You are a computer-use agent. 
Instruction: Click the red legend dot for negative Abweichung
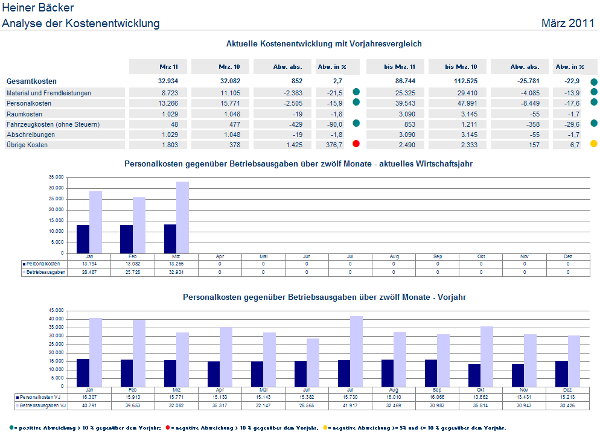(x=168, y=427)
